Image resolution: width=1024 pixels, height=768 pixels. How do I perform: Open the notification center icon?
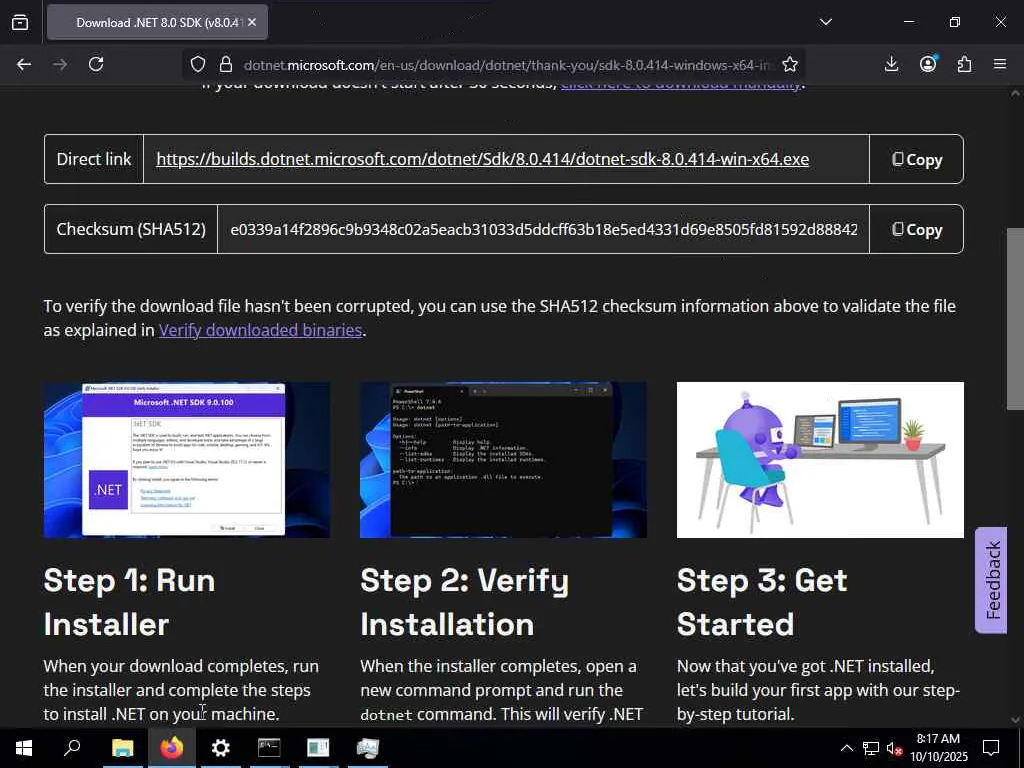991,748
